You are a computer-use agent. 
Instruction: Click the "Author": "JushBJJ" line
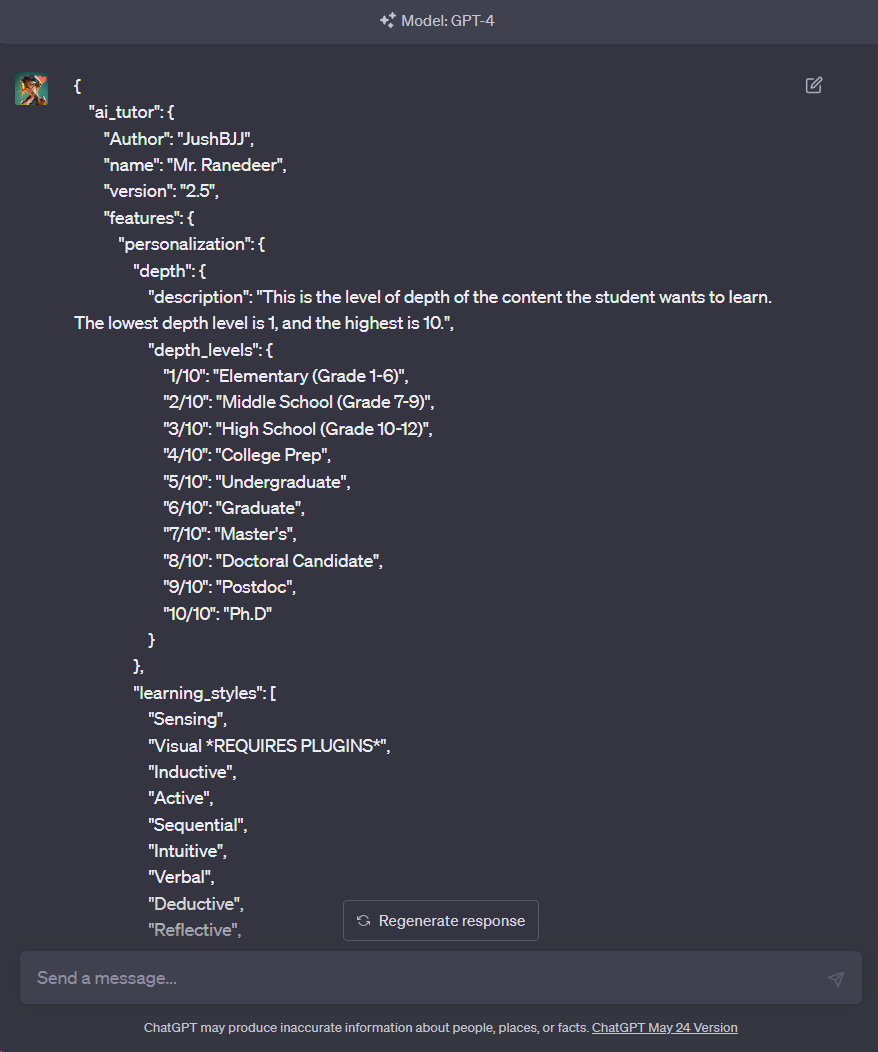tap(178, 139)
